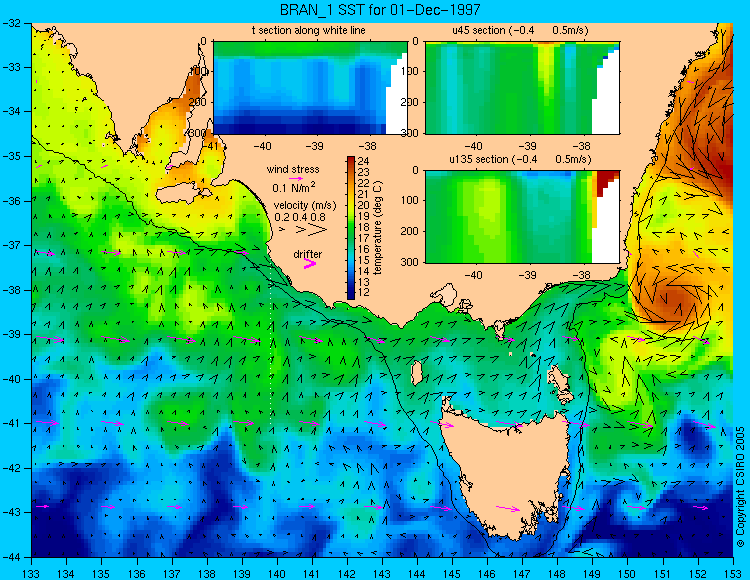This screenshot has width=750, height=580.
Task: Click the "temperature (deg C)" vertical label
Action: click(378, 228)
